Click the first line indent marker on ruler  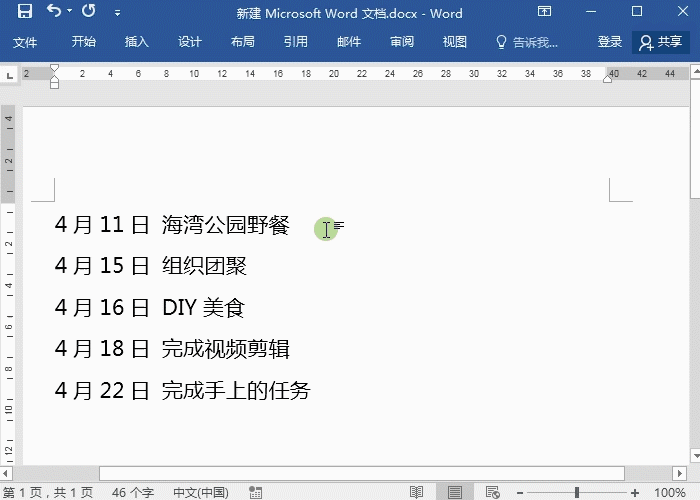(x=54, y=68)
